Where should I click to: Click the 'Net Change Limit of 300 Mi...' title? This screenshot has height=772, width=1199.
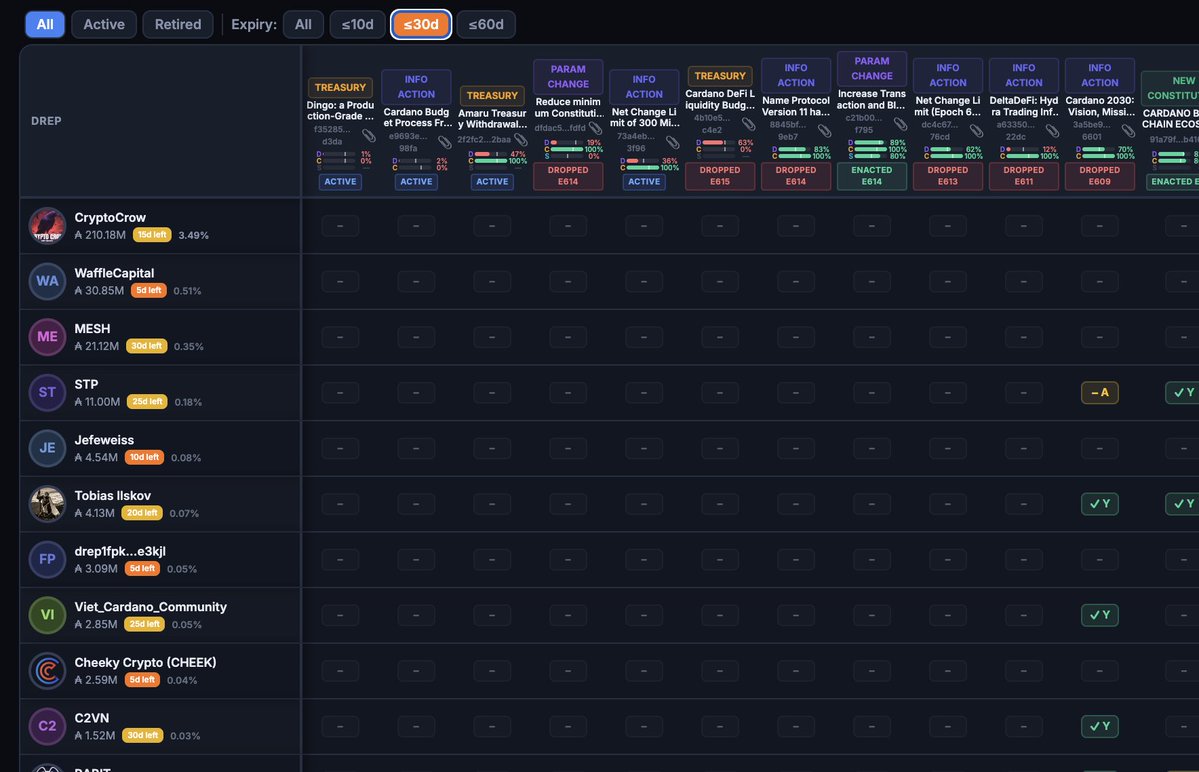[x=645, y=117]
